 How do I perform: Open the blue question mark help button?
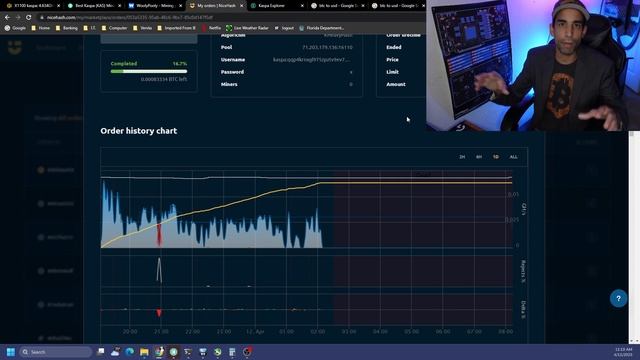coord(618,298)
